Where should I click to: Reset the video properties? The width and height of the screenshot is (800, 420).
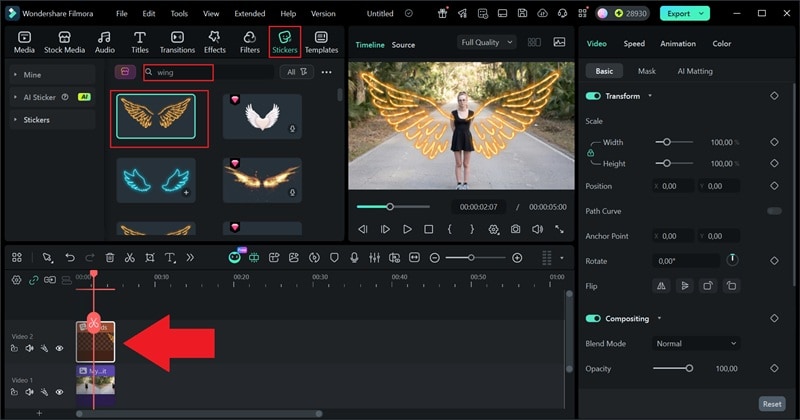tap(772, 404)
